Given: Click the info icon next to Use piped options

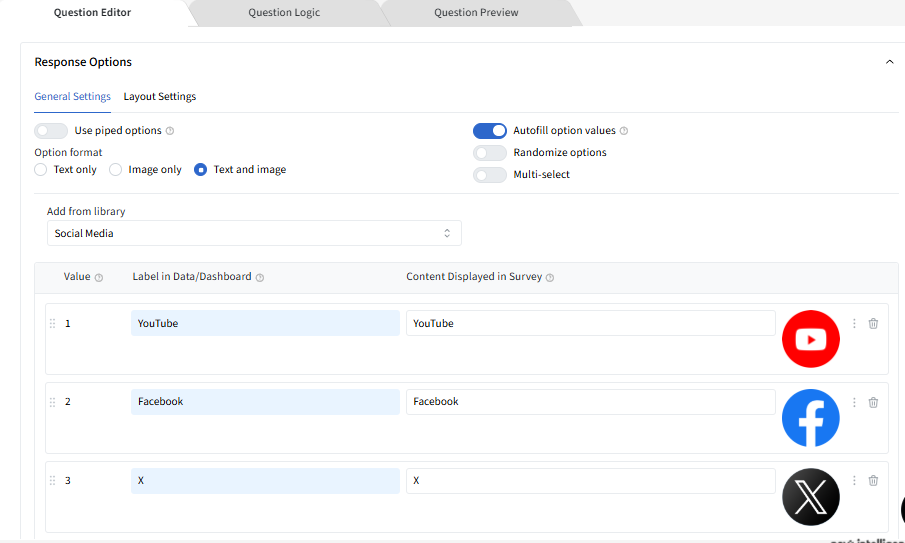Looking at the screenshot, I should pos(170,131).
